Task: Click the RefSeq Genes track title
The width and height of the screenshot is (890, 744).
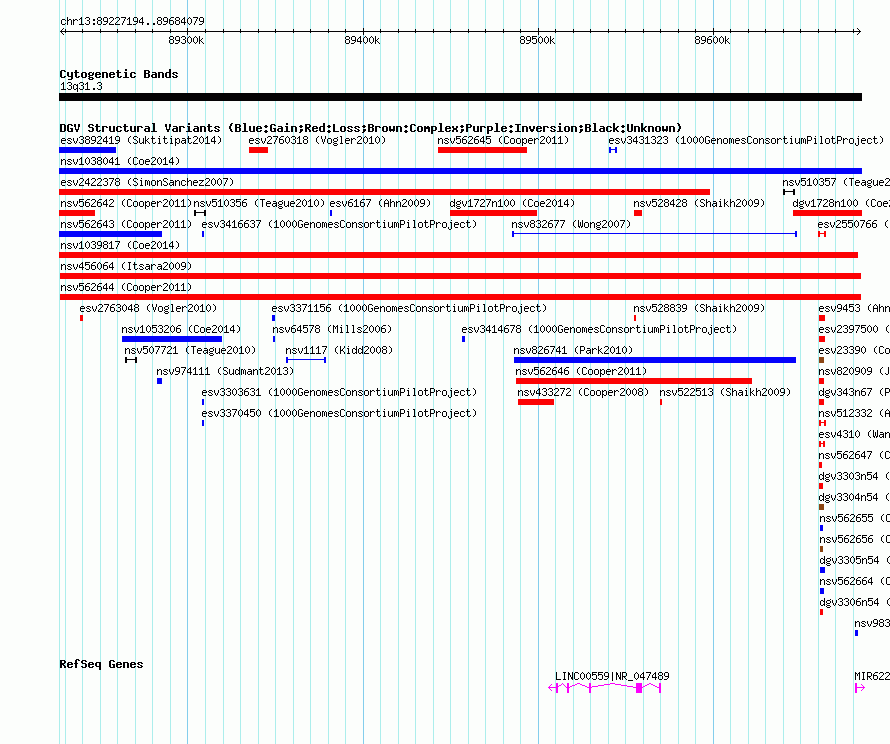Action: point(101,664)
